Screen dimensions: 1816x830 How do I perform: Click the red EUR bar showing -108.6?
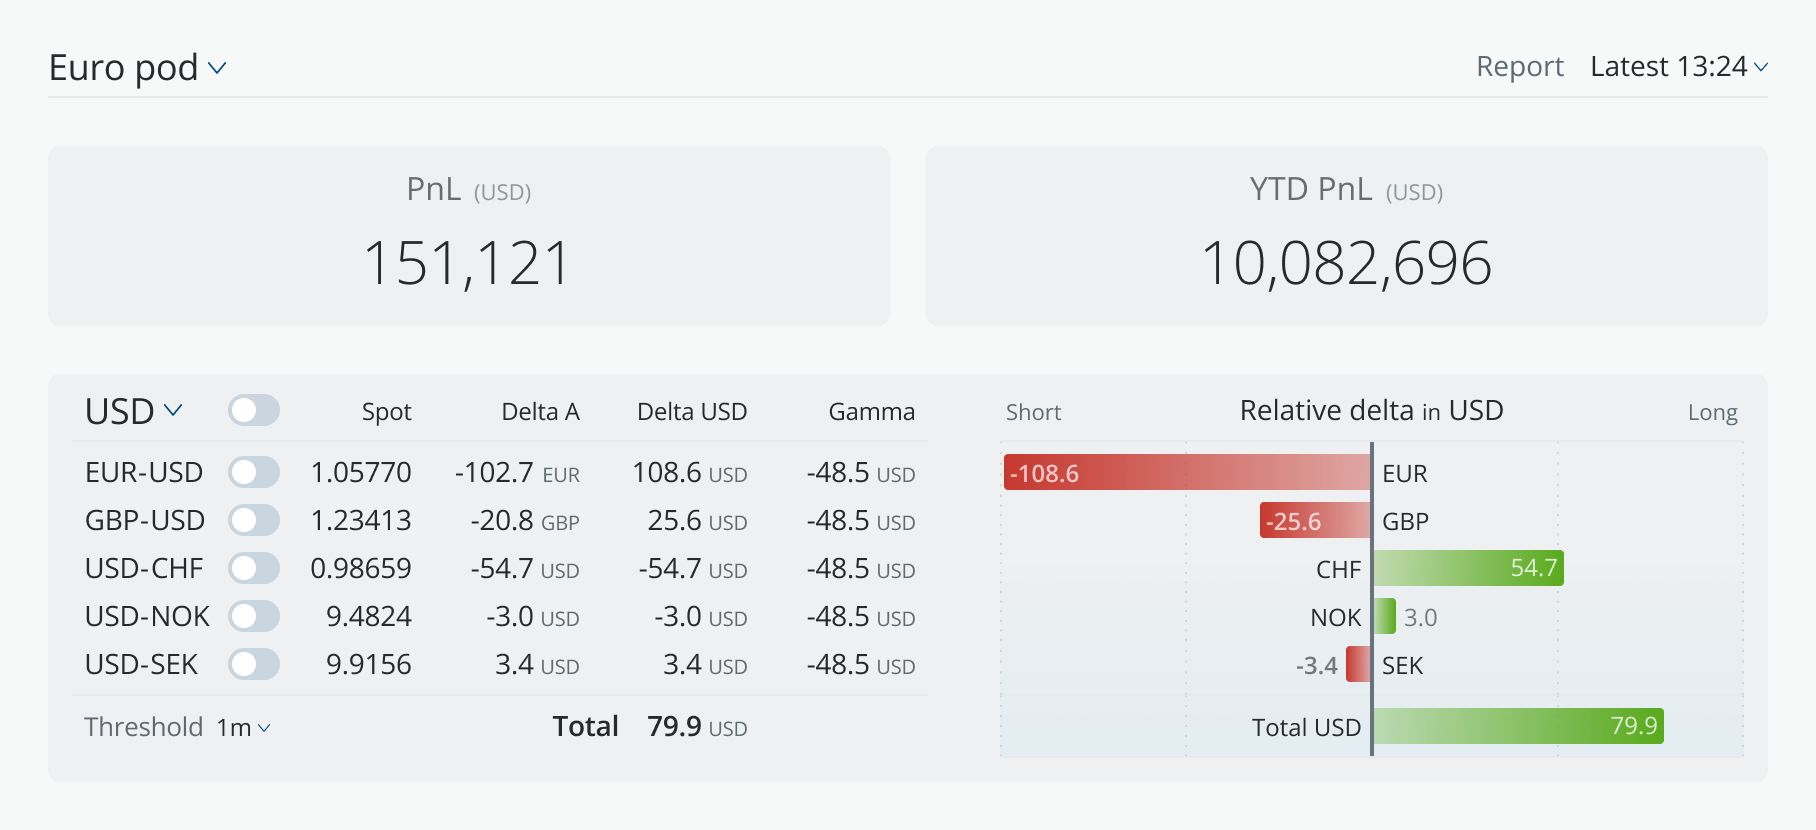[x=1187, y=472]
